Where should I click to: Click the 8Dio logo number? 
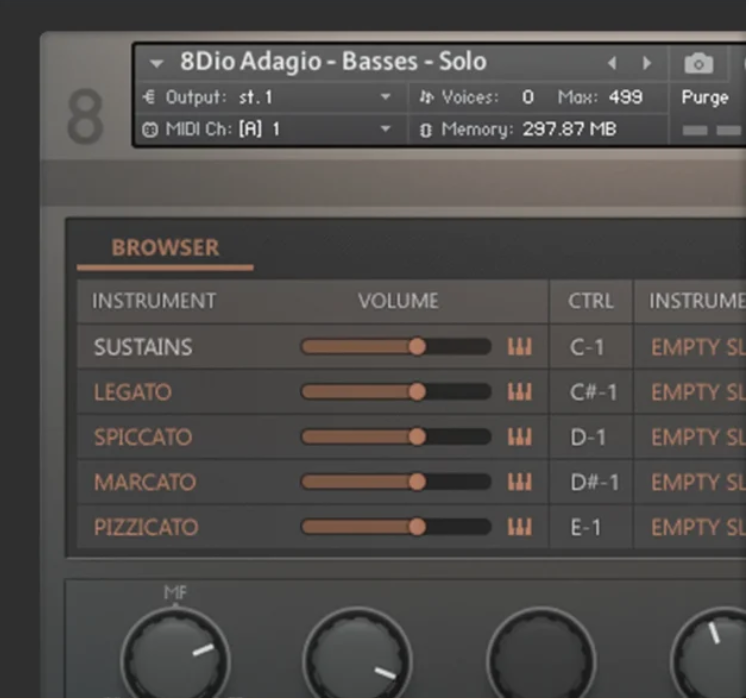(85, 116)
